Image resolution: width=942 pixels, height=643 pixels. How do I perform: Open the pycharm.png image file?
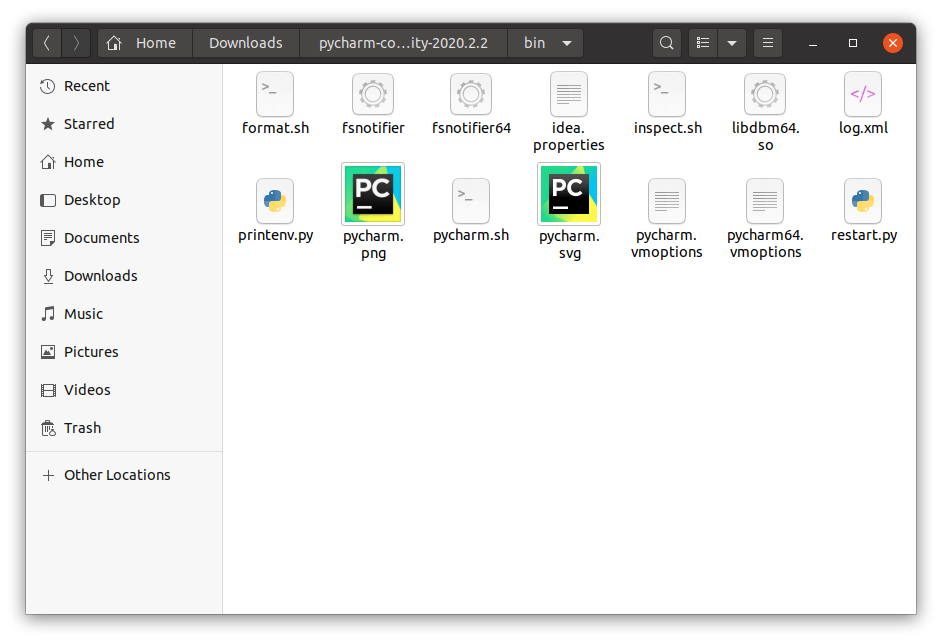point(372,193)
